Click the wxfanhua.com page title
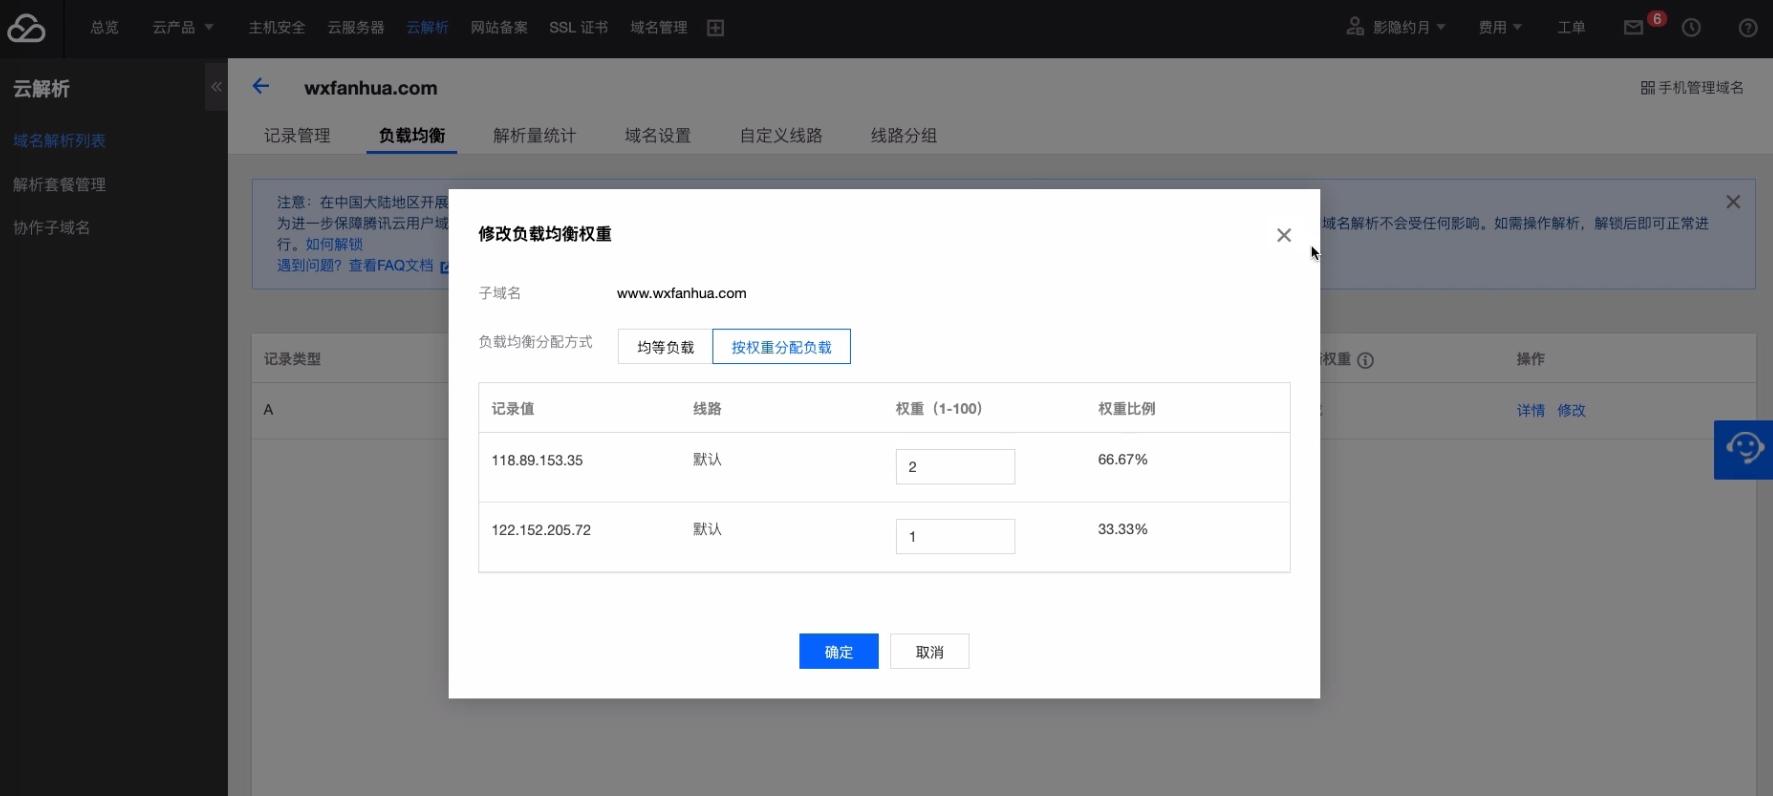The height and width of the screenshot is (796, 1773). click(x=371, y=87)
